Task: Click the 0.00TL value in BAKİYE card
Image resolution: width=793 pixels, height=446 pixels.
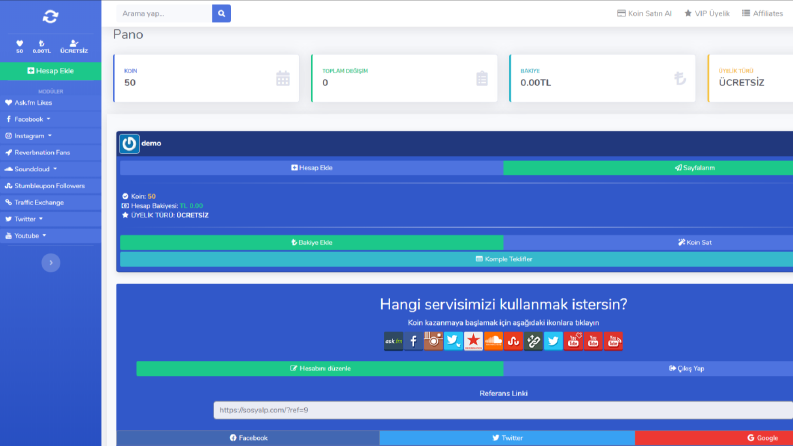Action: (x=536, y=83)
